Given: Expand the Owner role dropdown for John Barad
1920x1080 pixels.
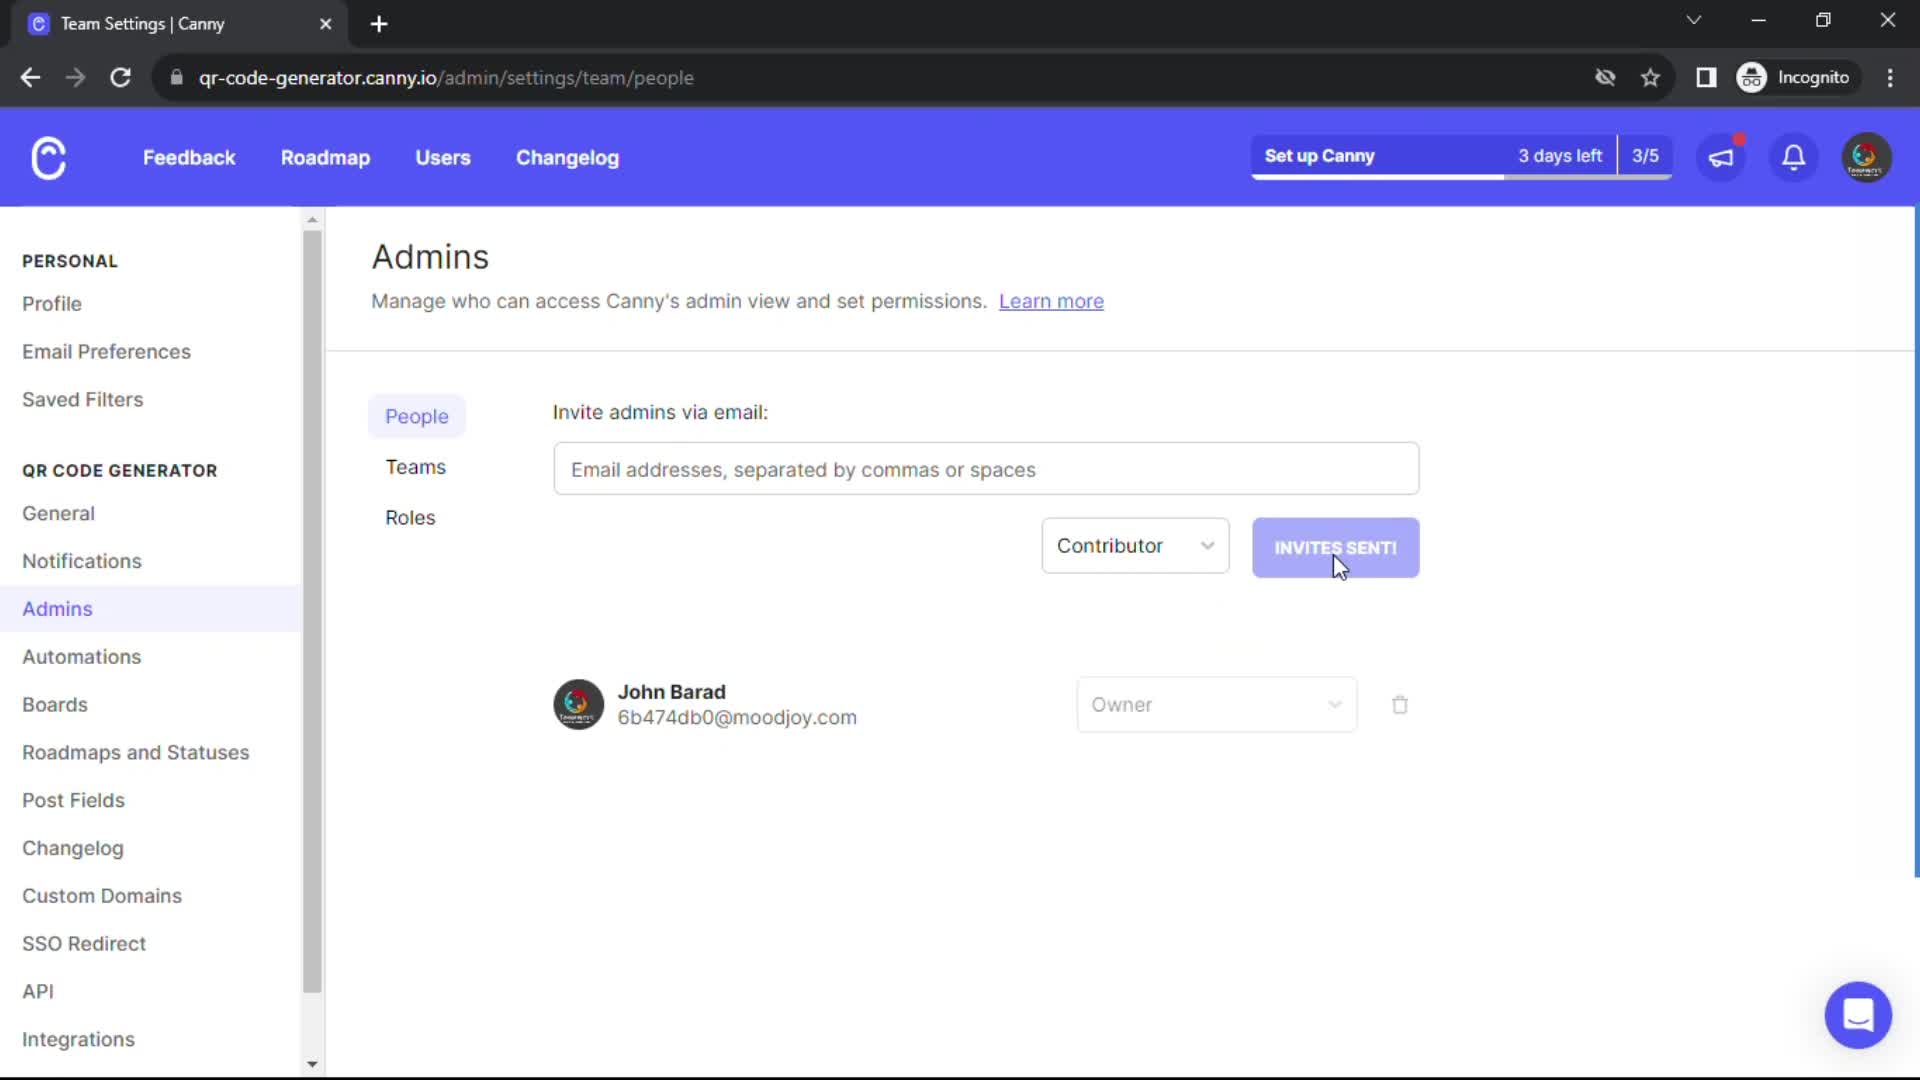Looking at the screenshot, I should (1213, 704).
